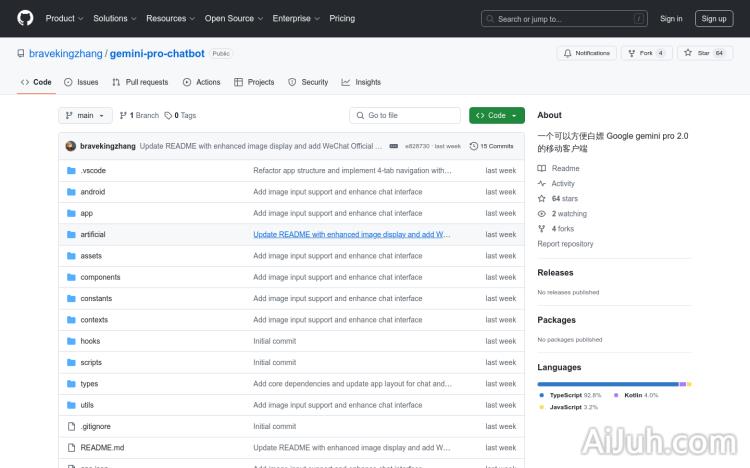Click the JavaScript 3.2% language entry
The image size is (750, 468).
point(569,407)
